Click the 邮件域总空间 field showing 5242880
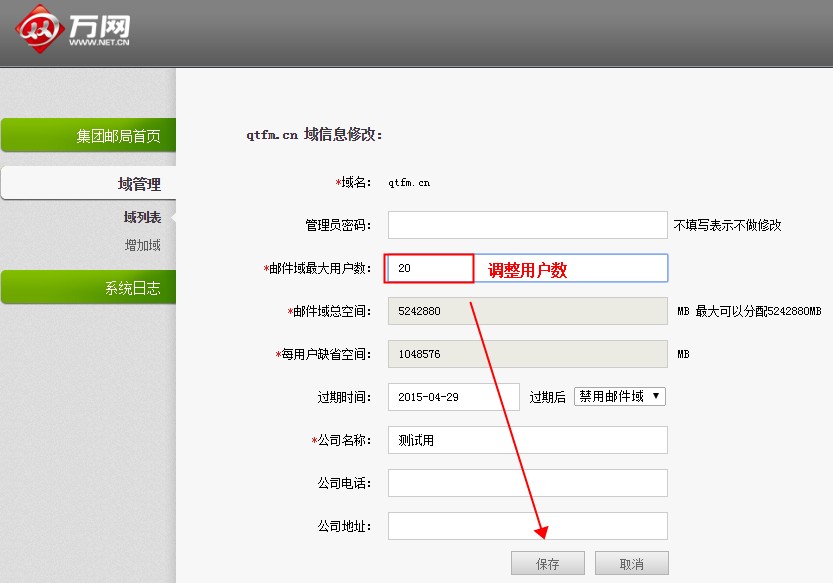This screenshot has width=833, height=583. coord(527,311)
